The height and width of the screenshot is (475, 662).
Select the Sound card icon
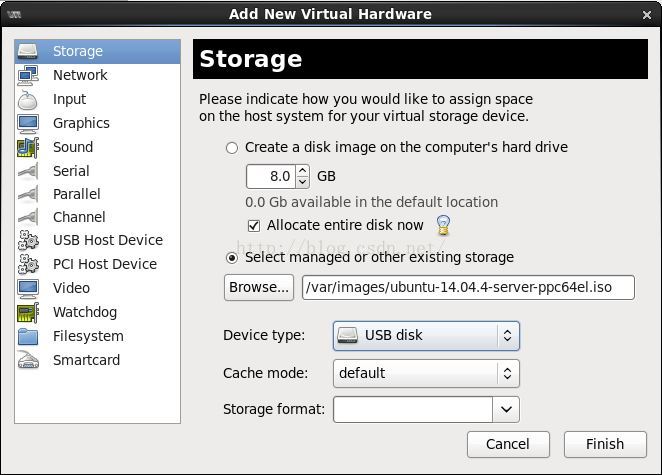tap(28, 147)
